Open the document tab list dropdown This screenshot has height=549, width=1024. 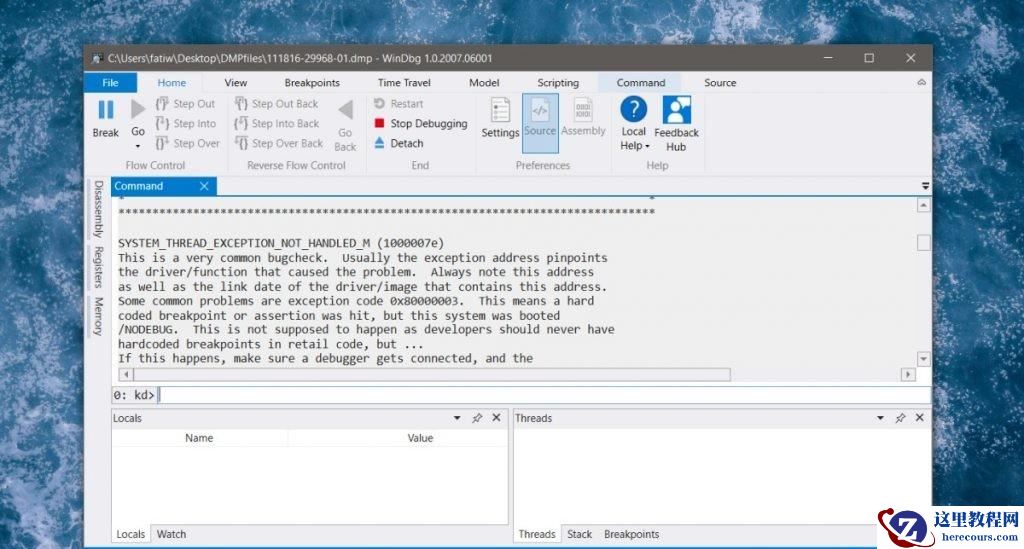click(x=925, y=186)
